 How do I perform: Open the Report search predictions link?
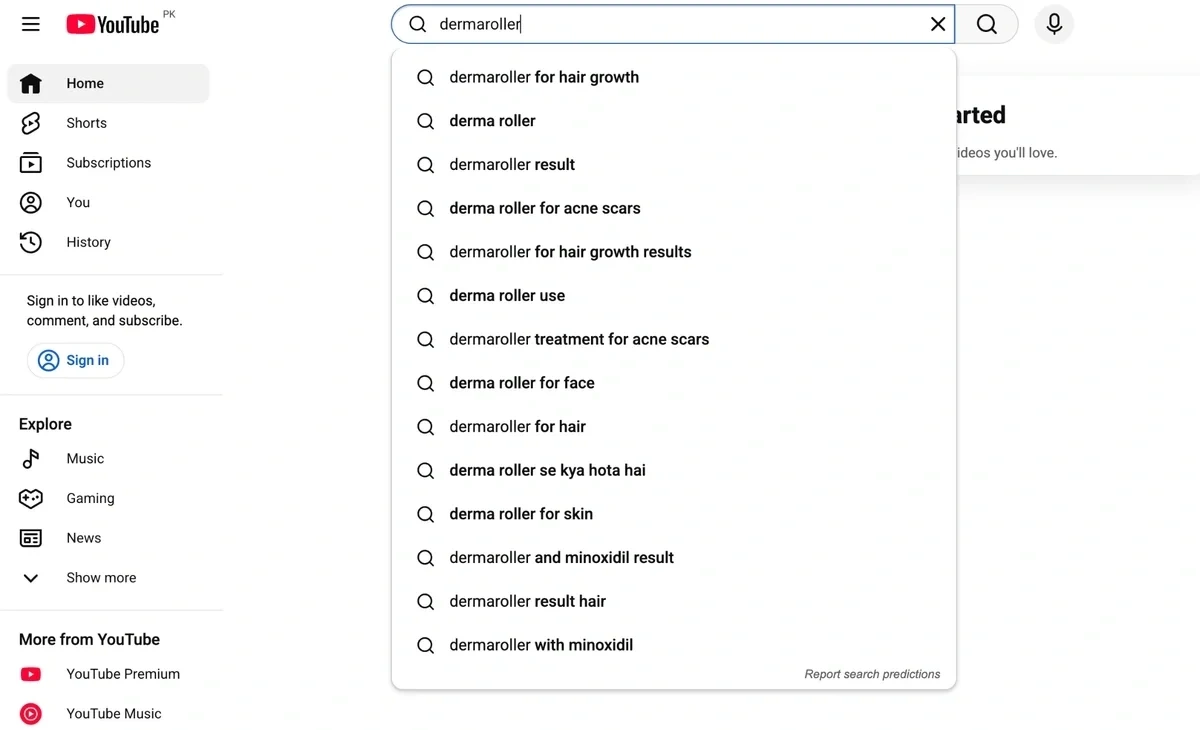tap(871, 674)
